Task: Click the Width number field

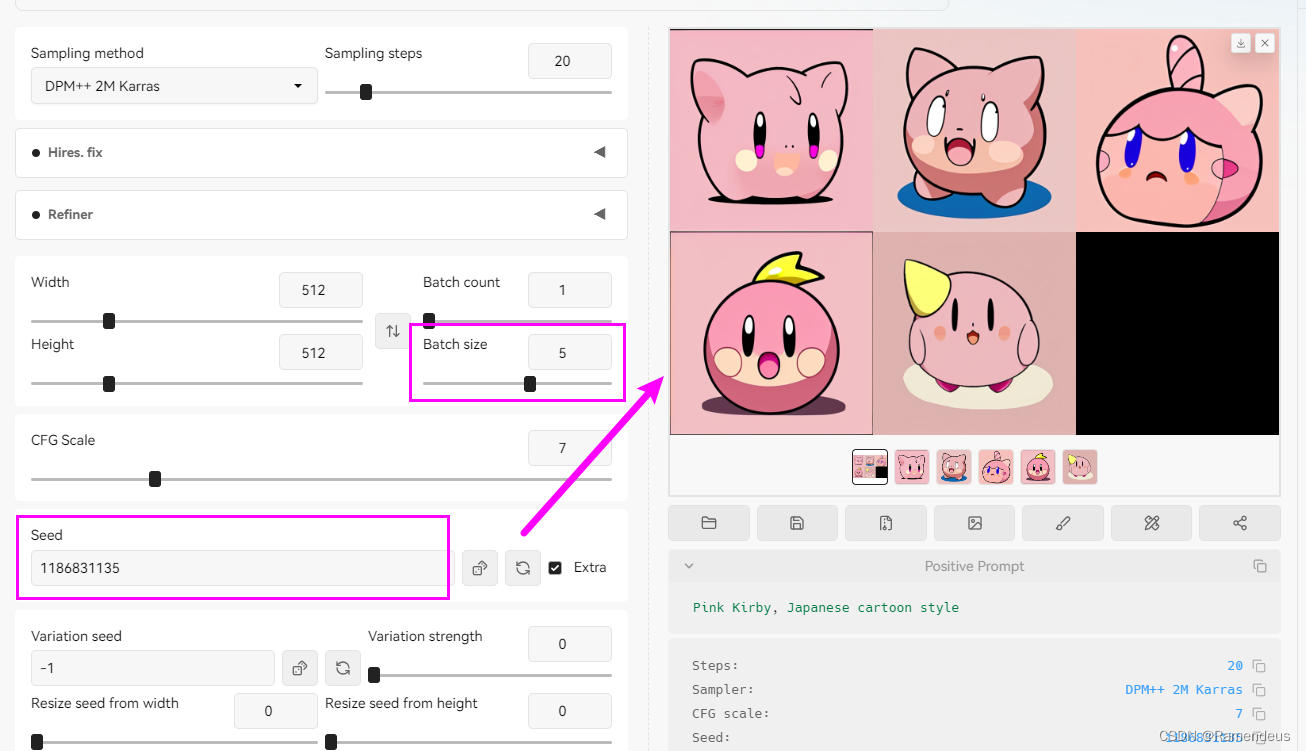Action: (321, 290)
